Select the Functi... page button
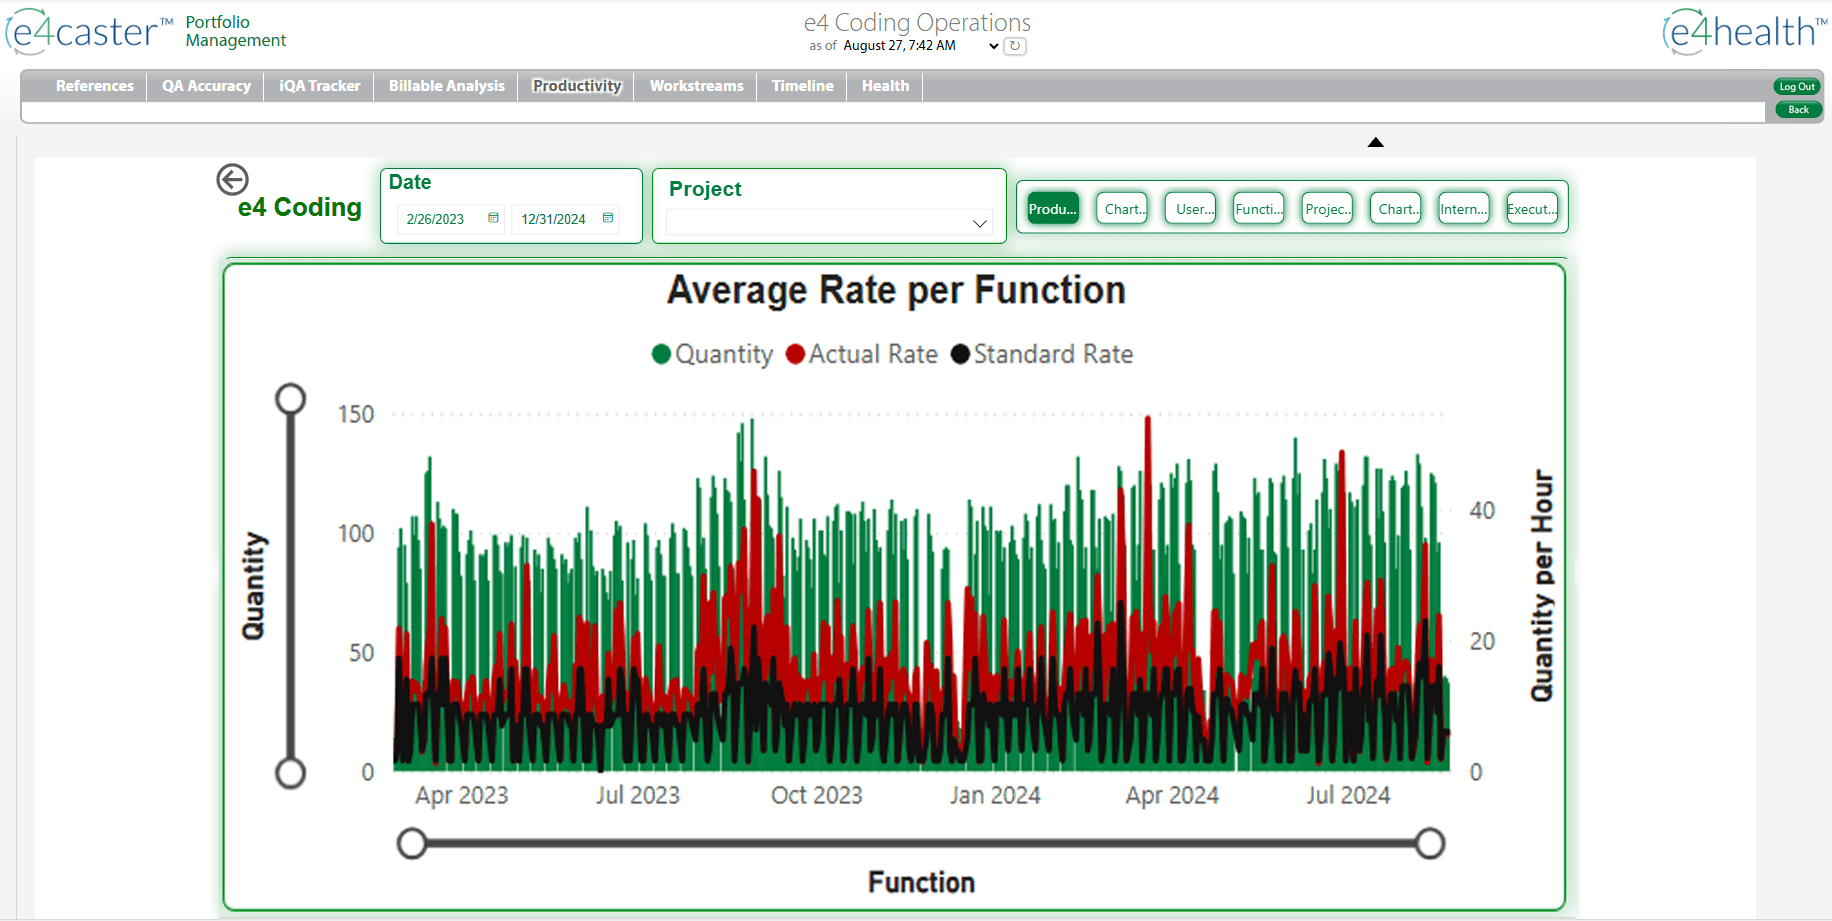1832x921 pixels. [1259, 208]
